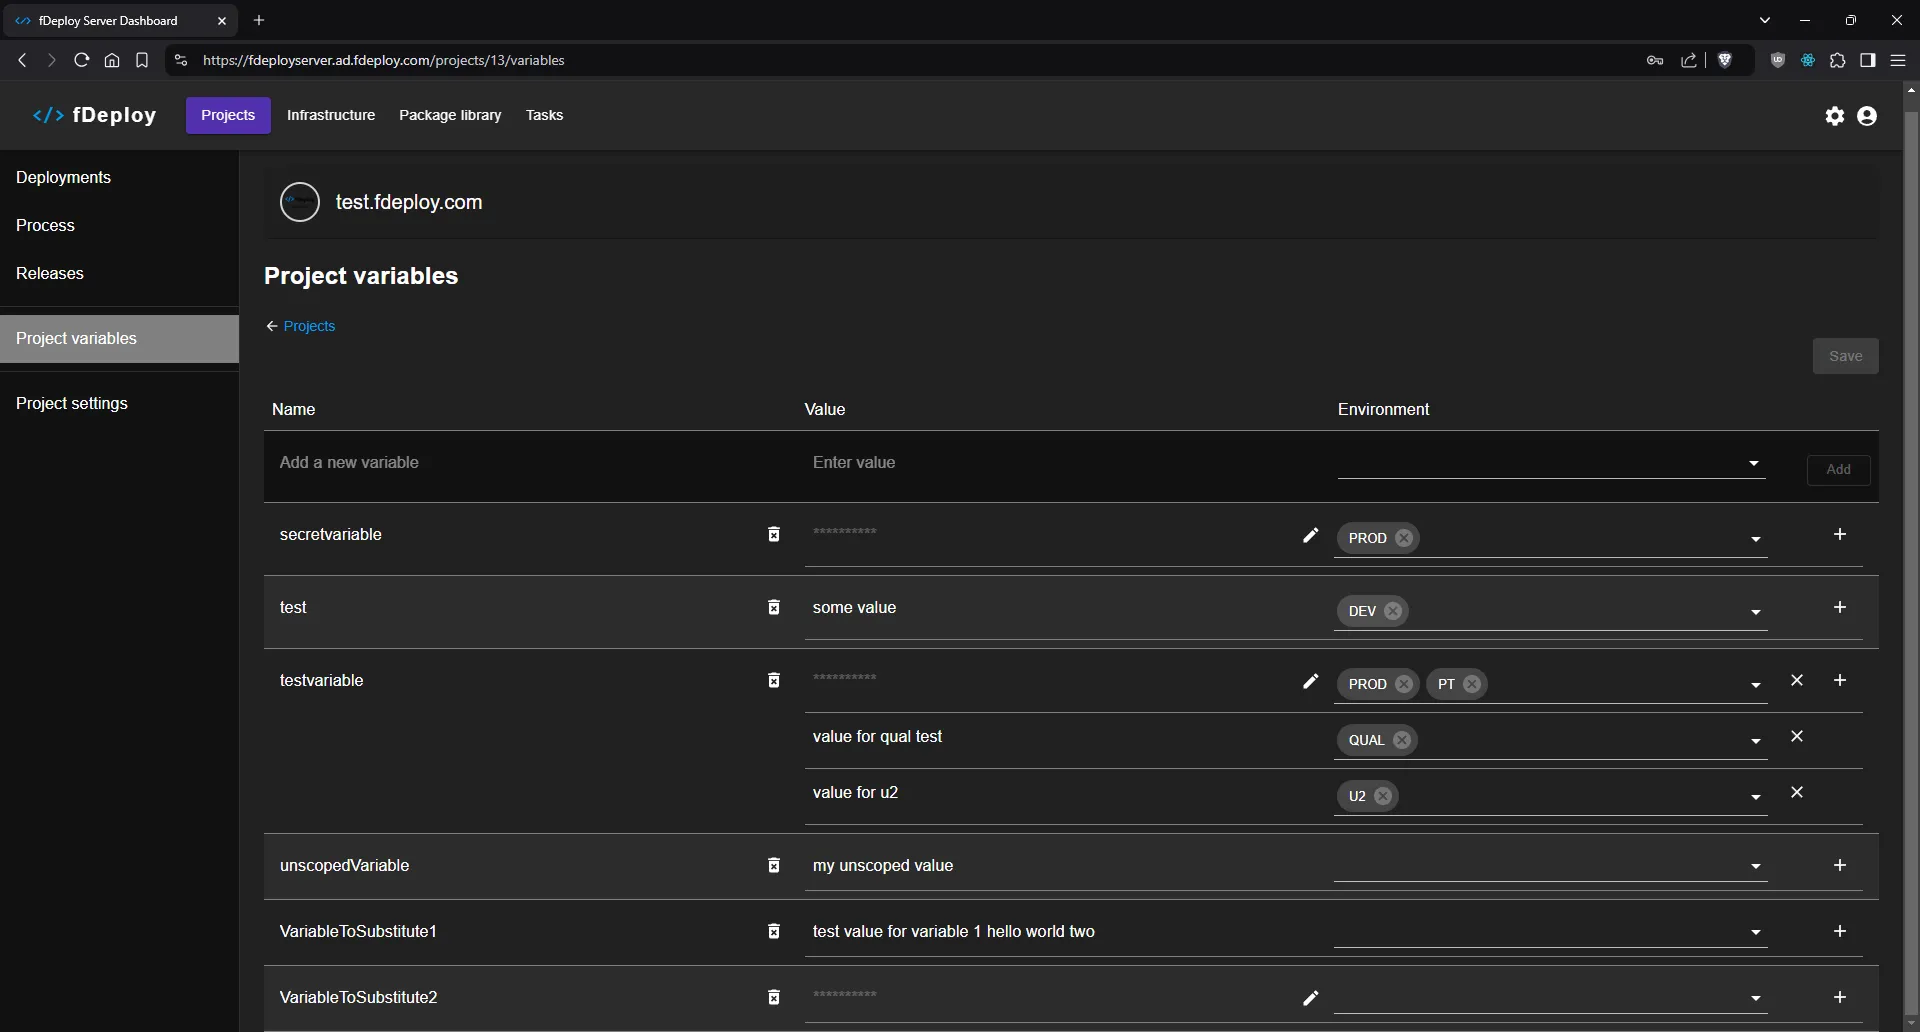Remove DEV environment from test variable
The width and height of the screenshot is (1920, 1032).
pos(1394,611)
